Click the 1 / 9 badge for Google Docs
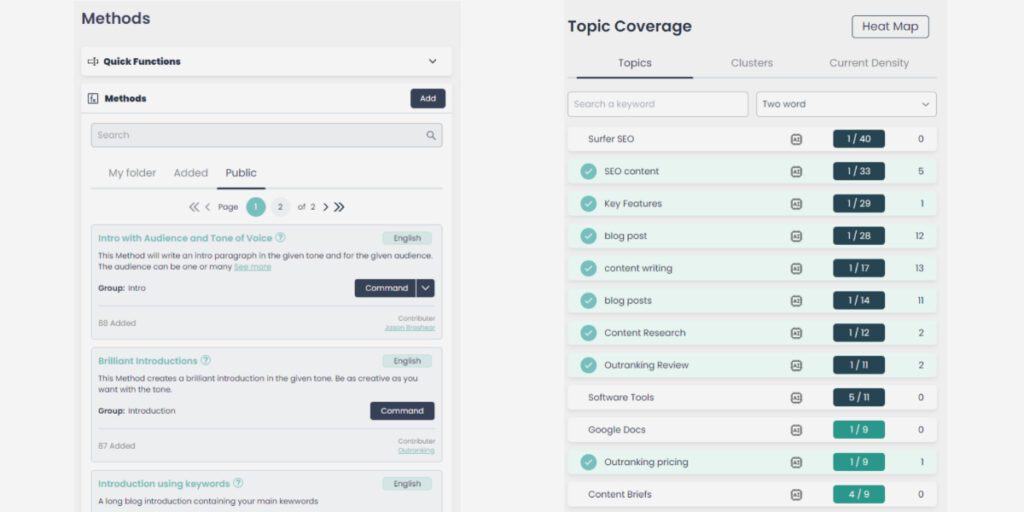This screenshot has width=1024, height=512. pos(859,430)
